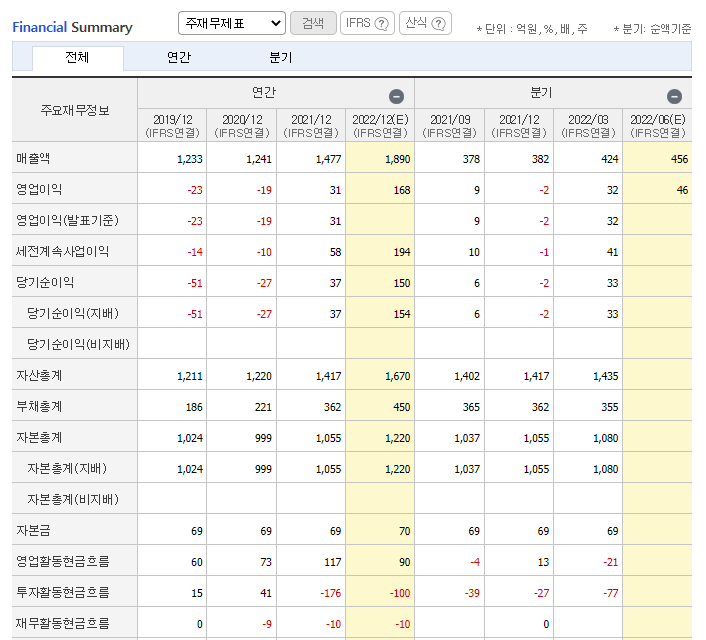Image resolution: width=706 pixels, height=640 pixels.
Task: Click the 2022/12(E) annual column header
Action: 380,125
